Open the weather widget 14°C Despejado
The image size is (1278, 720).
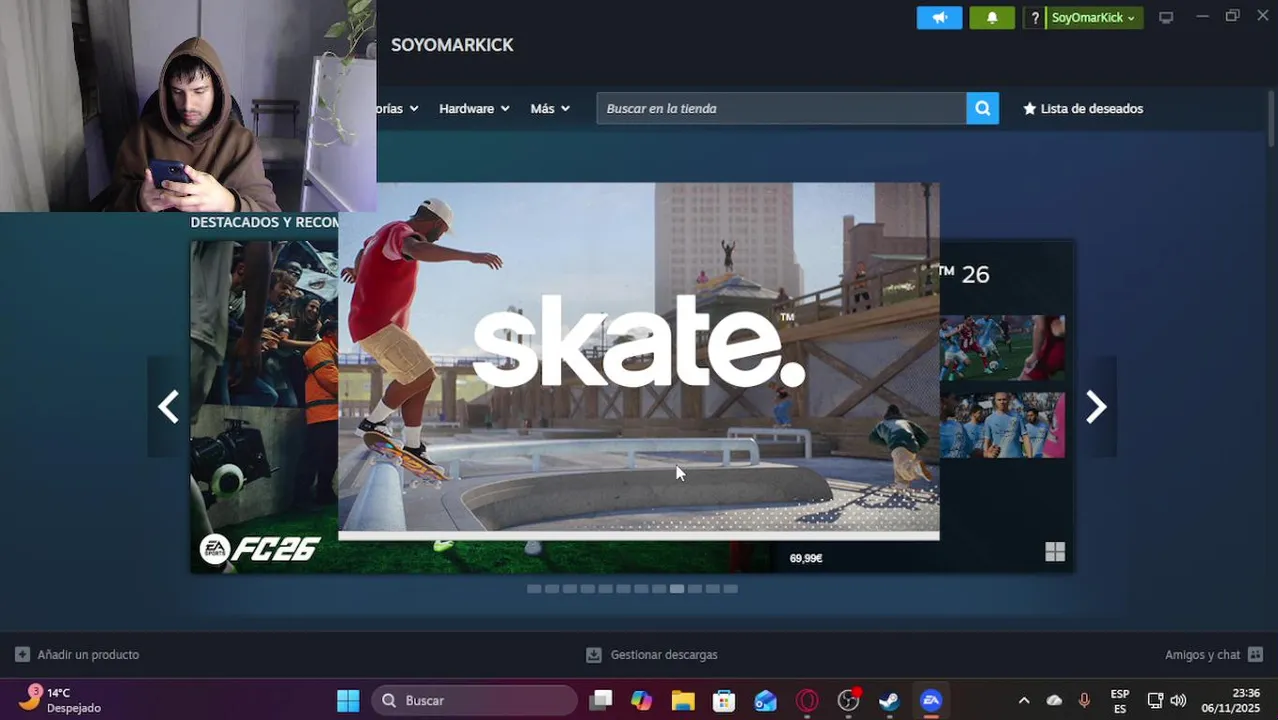62,700
